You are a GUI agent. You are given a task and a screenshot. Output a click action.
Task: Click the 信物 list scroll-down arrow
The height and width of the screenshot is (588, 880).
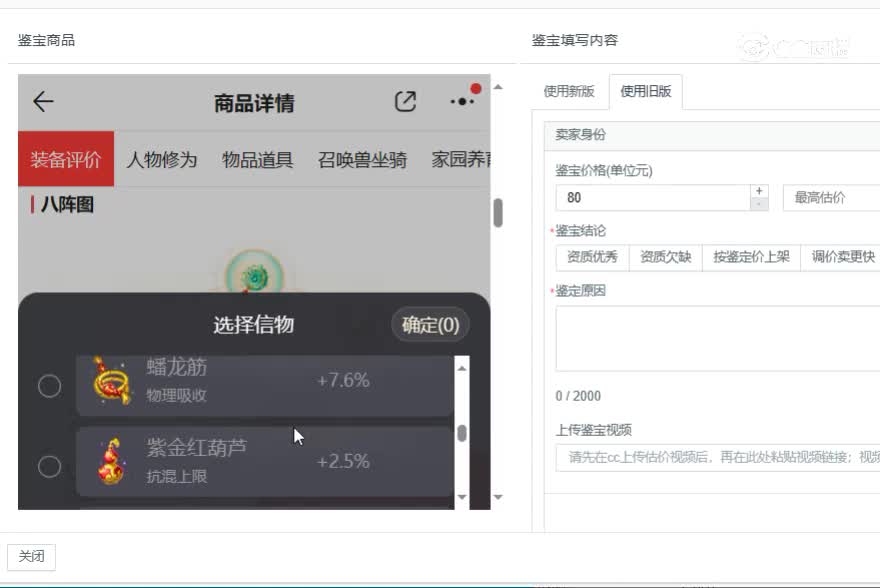click(x=462, y=497)
